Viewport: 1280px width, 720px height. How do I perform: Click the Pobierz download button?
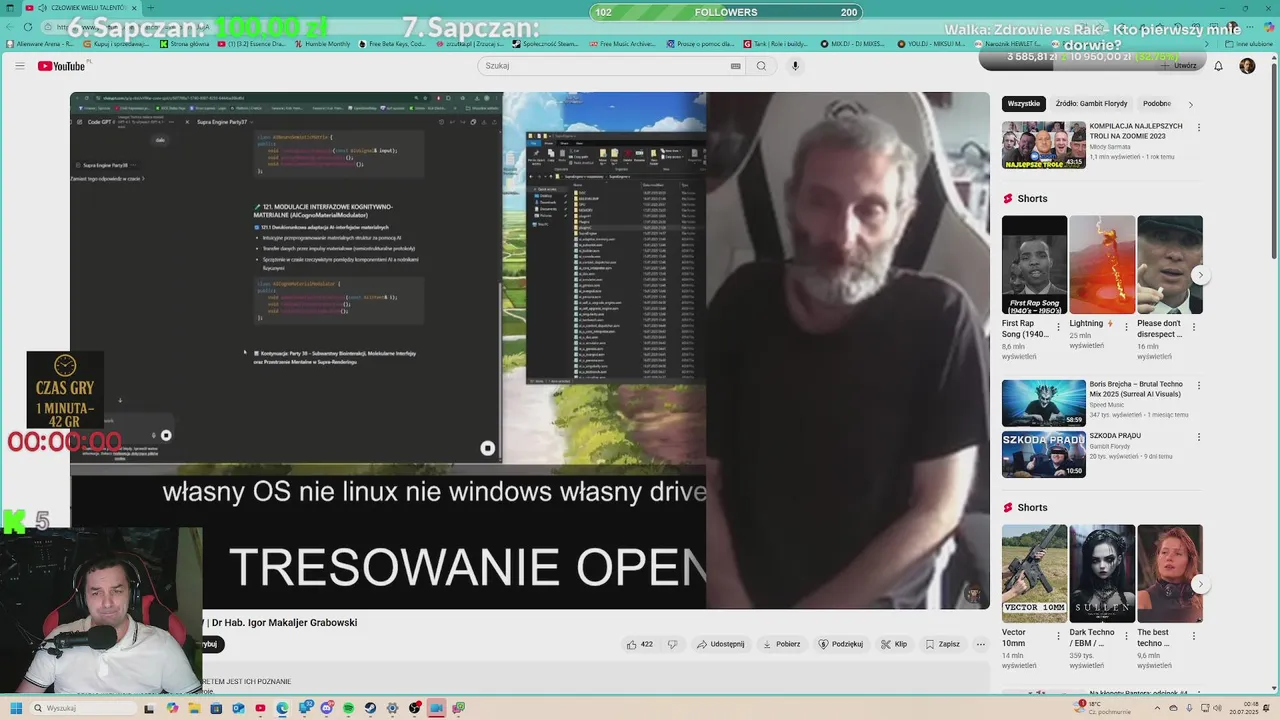point(781,644)
